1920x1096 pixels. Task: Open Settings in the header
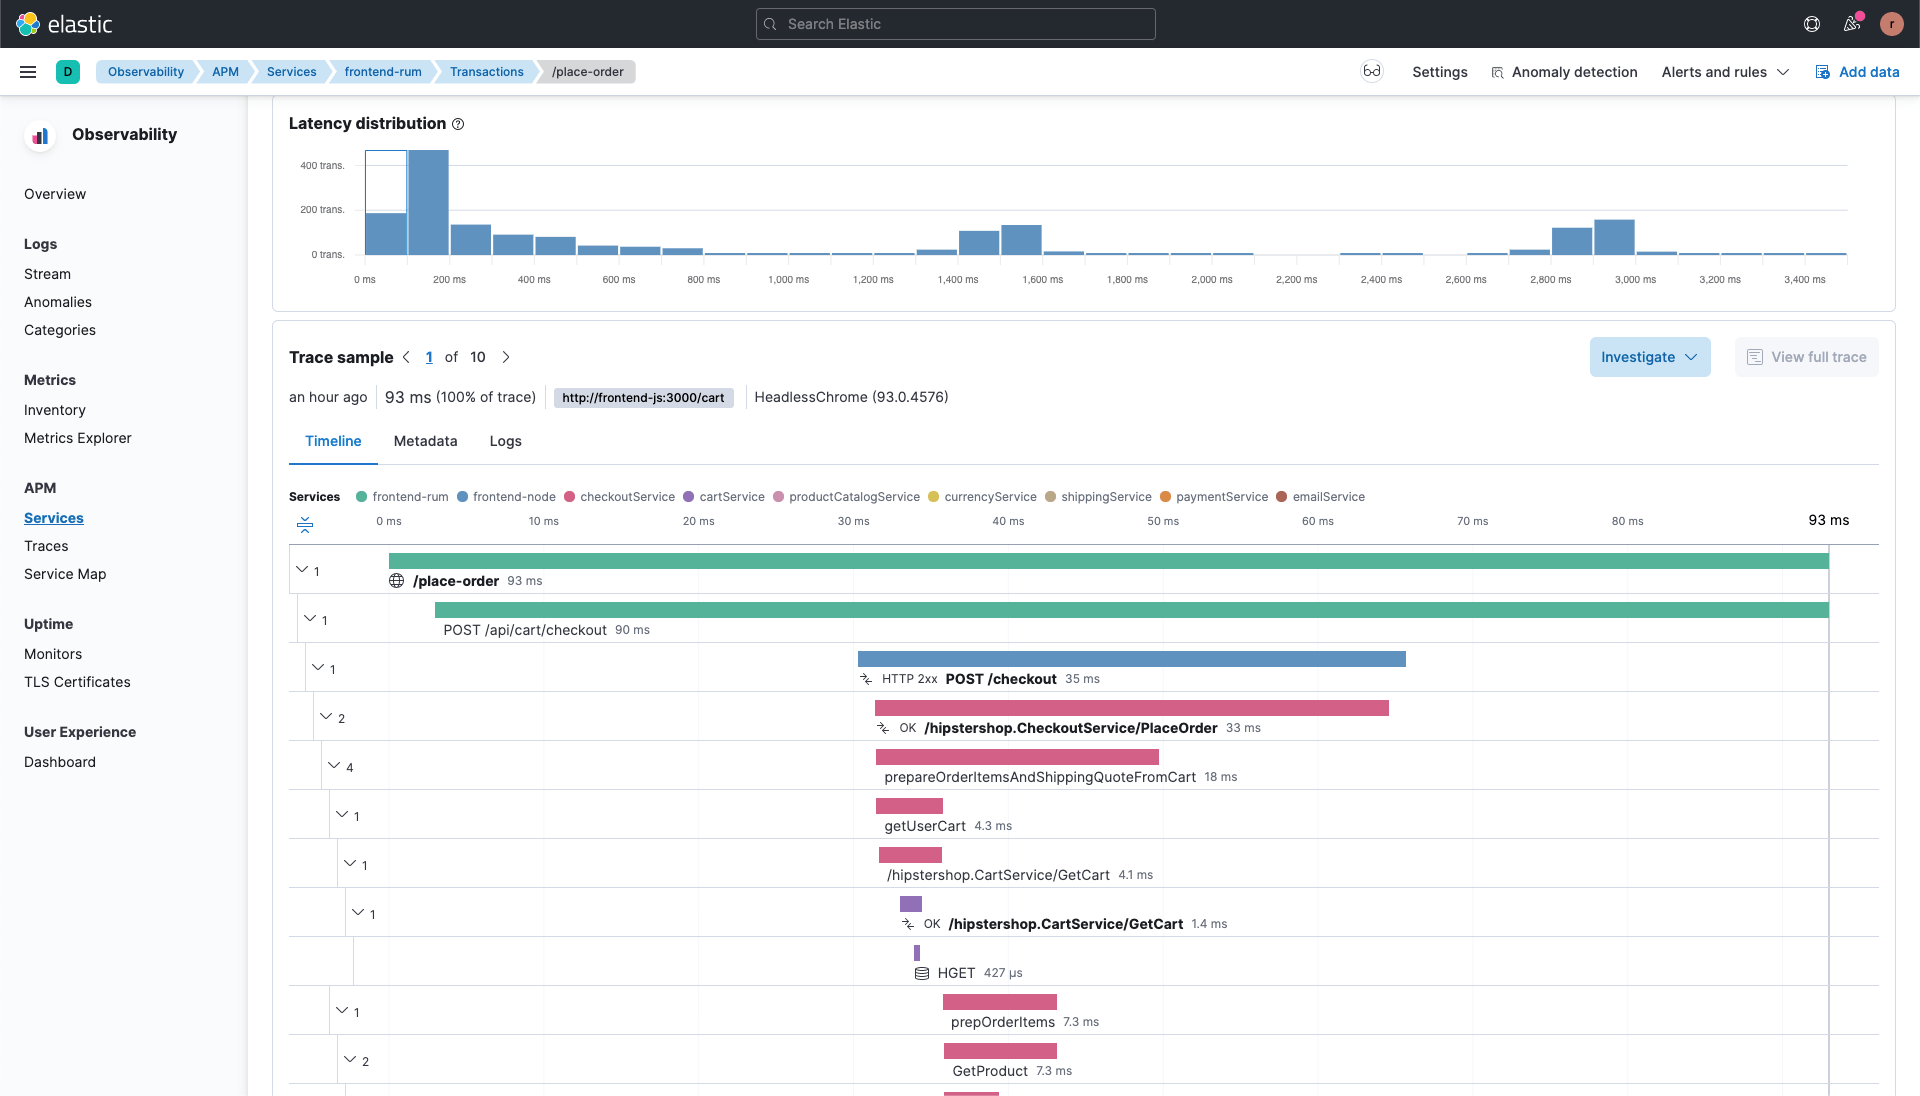tap(1440, 72)
